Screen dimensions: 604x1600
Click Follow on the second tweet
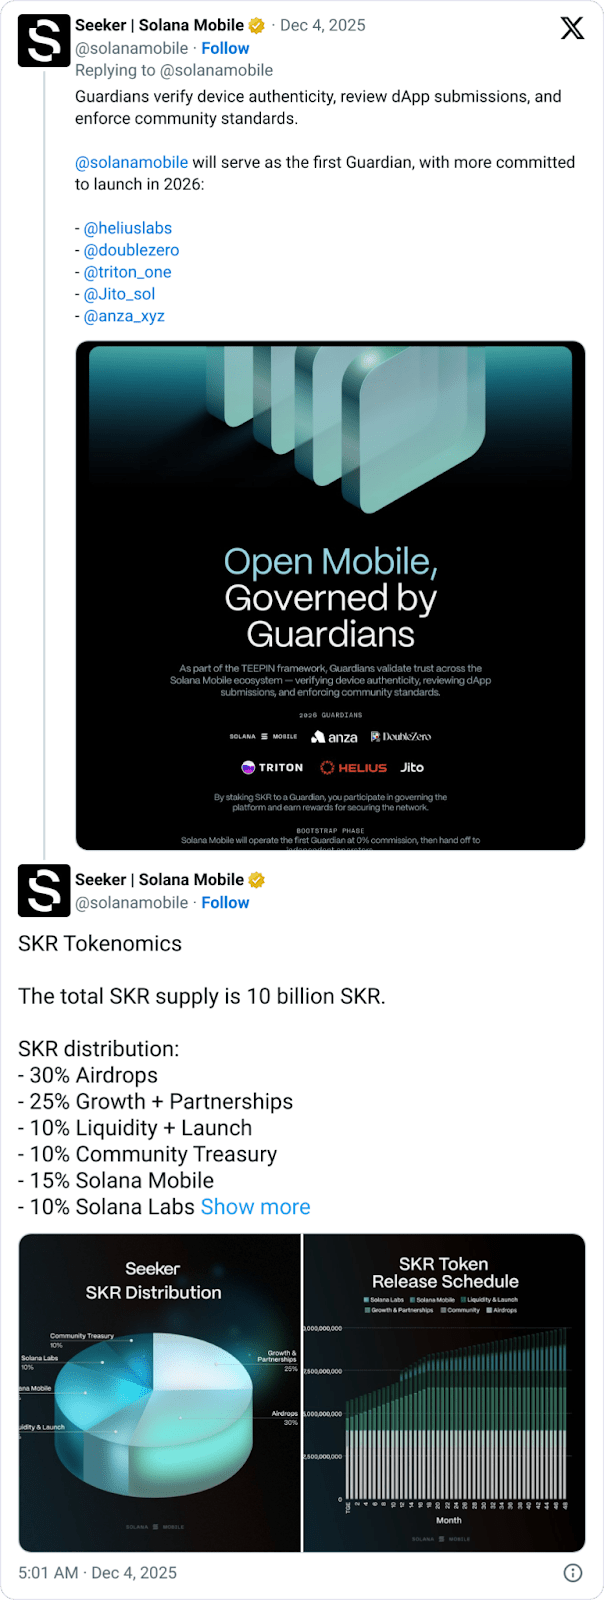225,902
